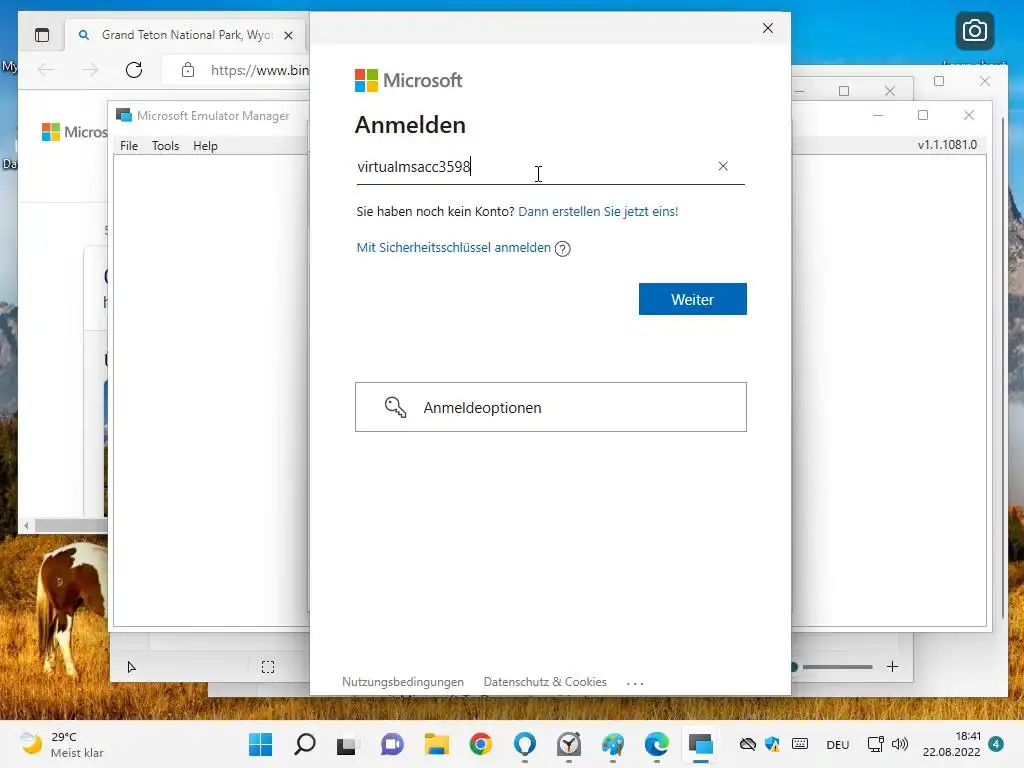Image resolution: width=1024 pixels, height=768 pixels.
Task: Open the light bulb app on taskbar
Action: click(525, 744)
